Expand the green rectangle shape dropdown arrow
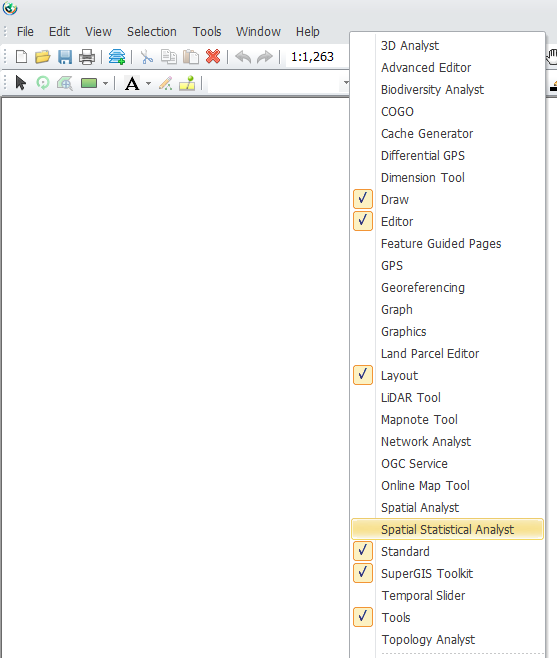The width and height of the screenshot is (557, 658). tap(105, 84)
